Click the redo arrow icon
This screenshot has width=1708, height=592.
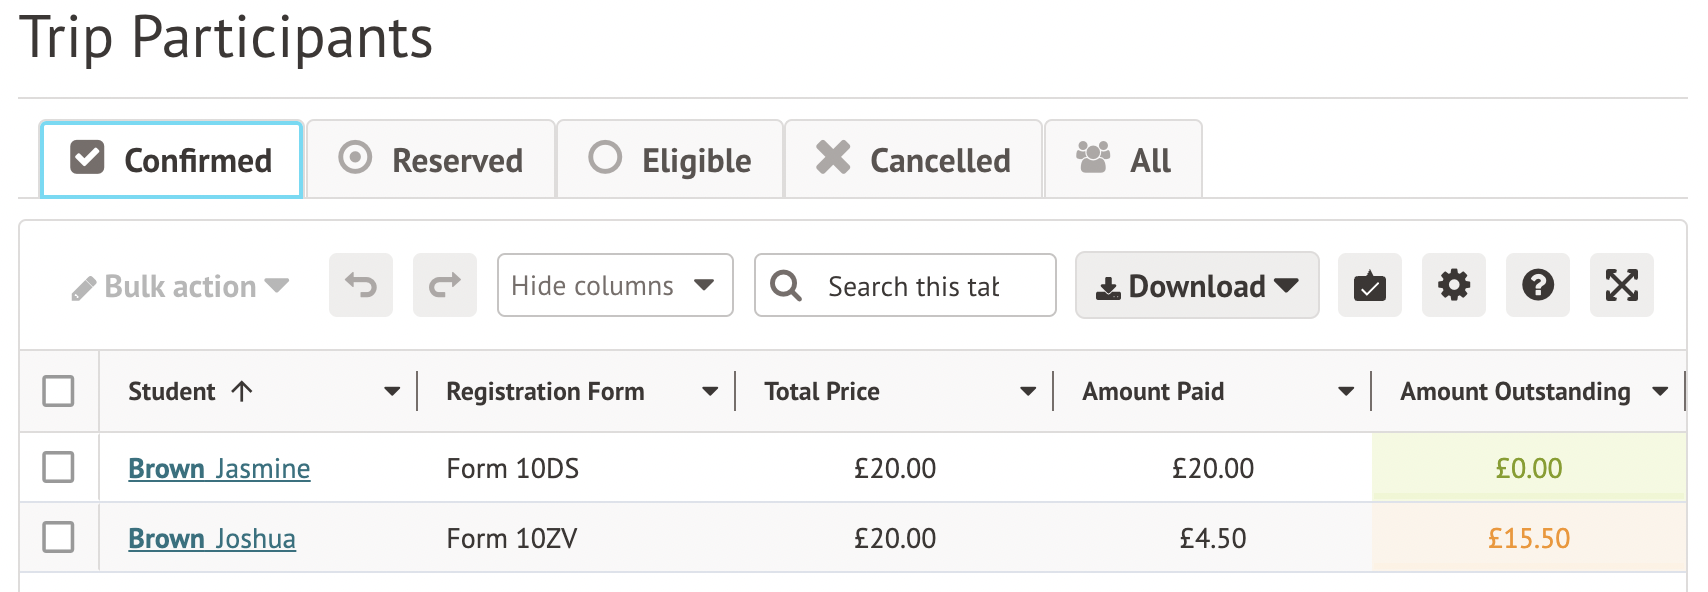pyautogui.click(x=445, y=286)
